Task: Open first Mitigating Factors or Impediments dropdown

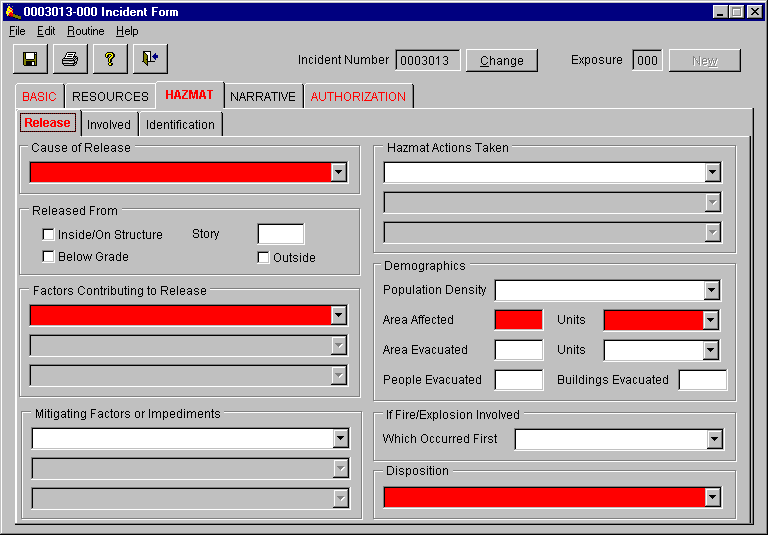Action: coord(340,438)
